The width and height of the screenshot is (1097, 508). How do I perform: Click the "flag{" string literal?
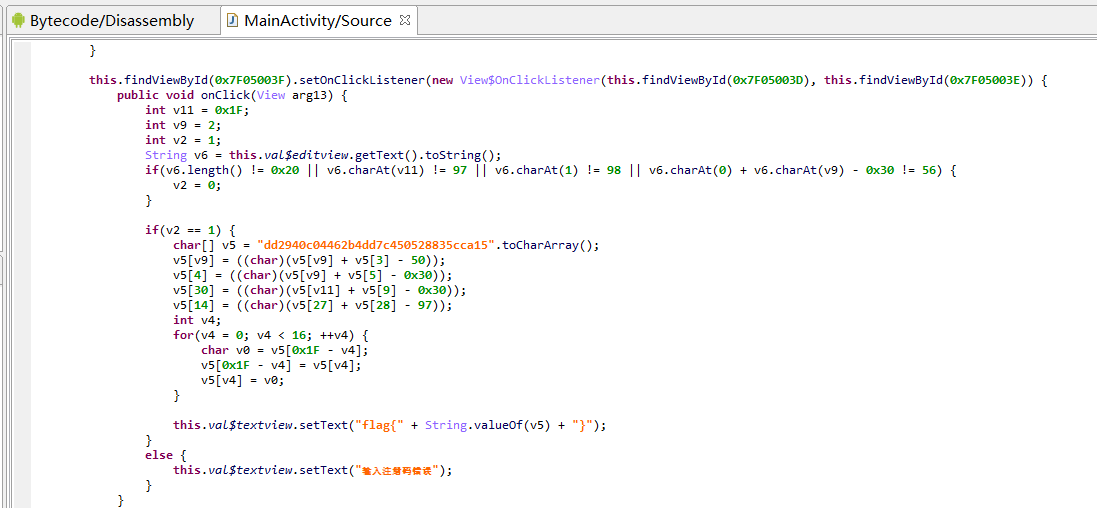click(380, 425)
